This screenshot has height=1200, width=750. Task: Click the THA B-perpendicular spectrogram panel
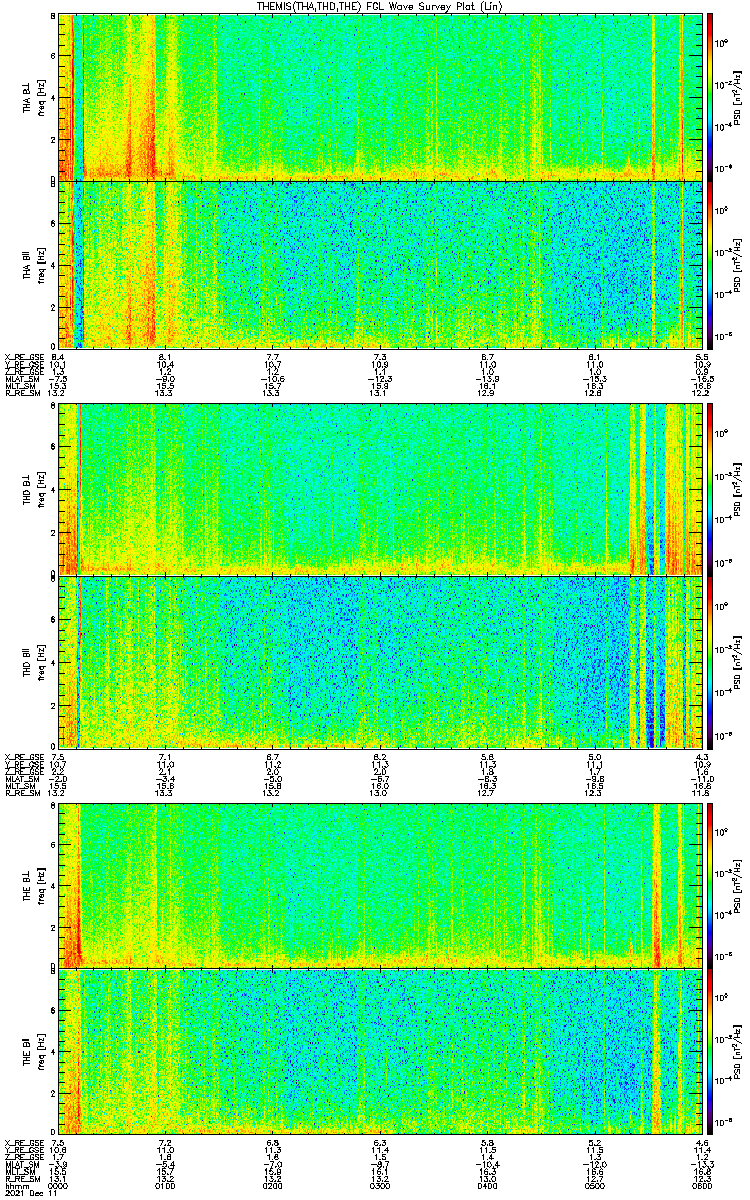point(381,97)
